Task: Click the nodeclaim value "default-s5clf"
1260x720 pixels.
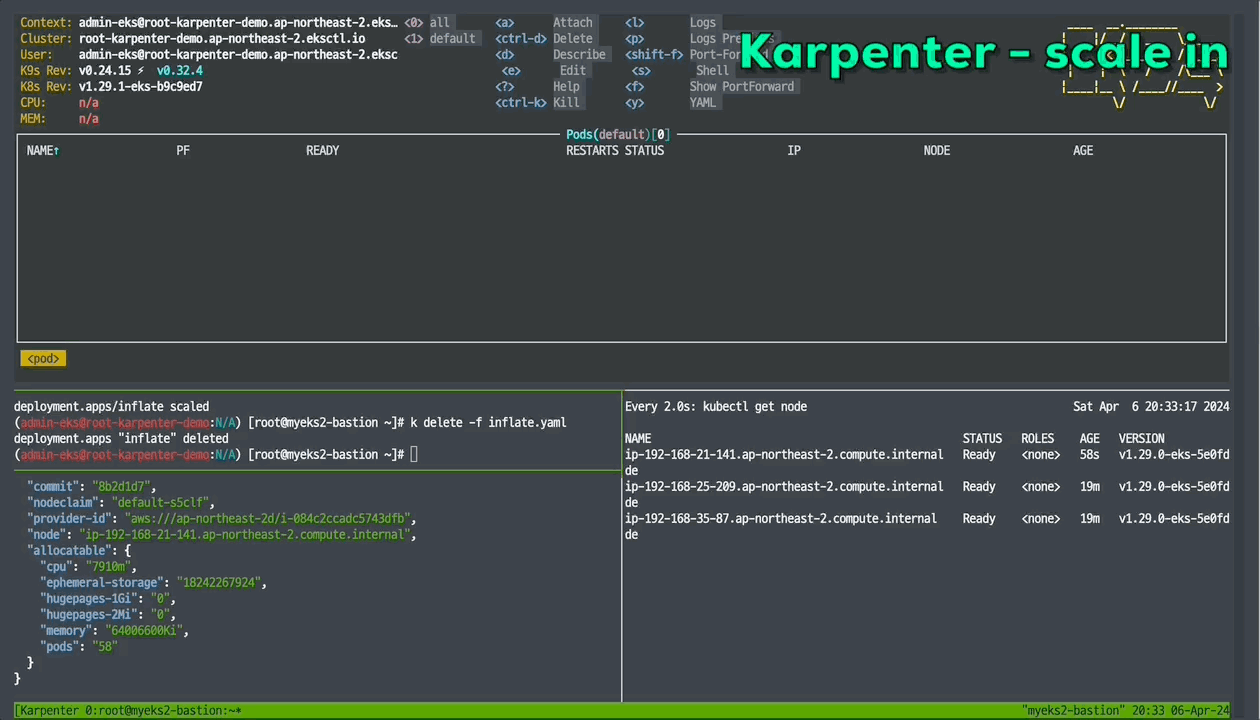Action: [x=162, y=502]
